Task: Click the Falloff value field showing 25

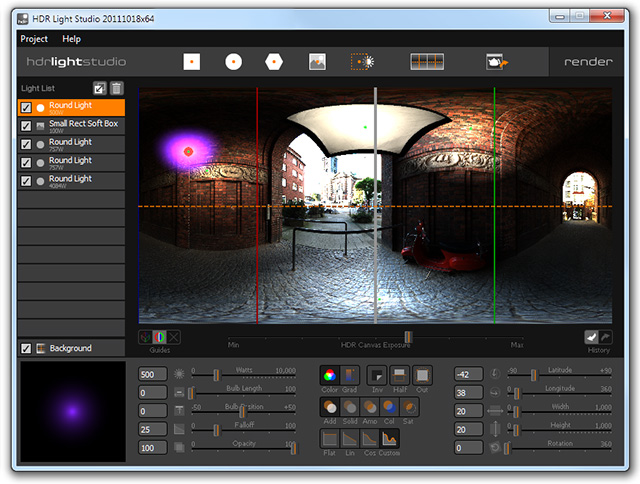Action: (x=152, y=429)
